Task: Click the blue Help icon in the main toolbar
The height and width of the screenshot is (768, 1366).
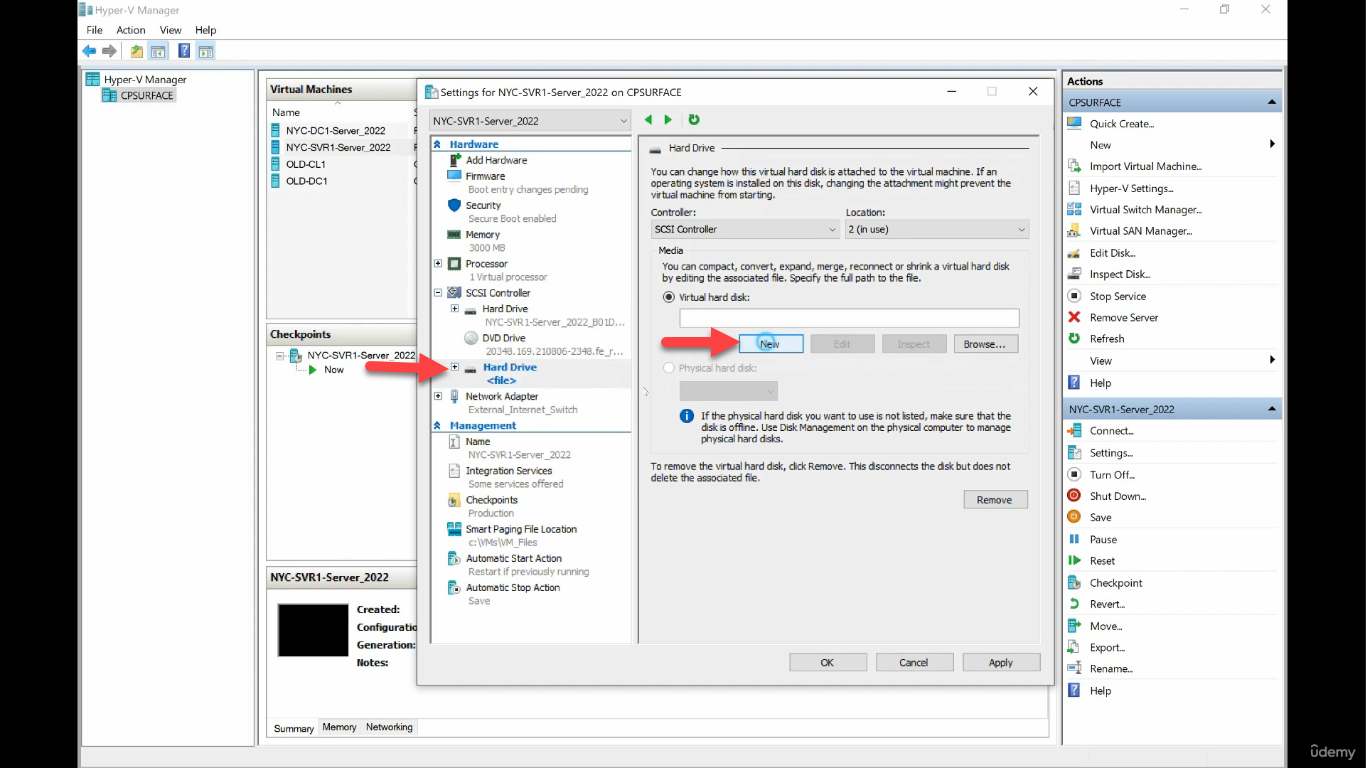Action: (x=184, y=51)
